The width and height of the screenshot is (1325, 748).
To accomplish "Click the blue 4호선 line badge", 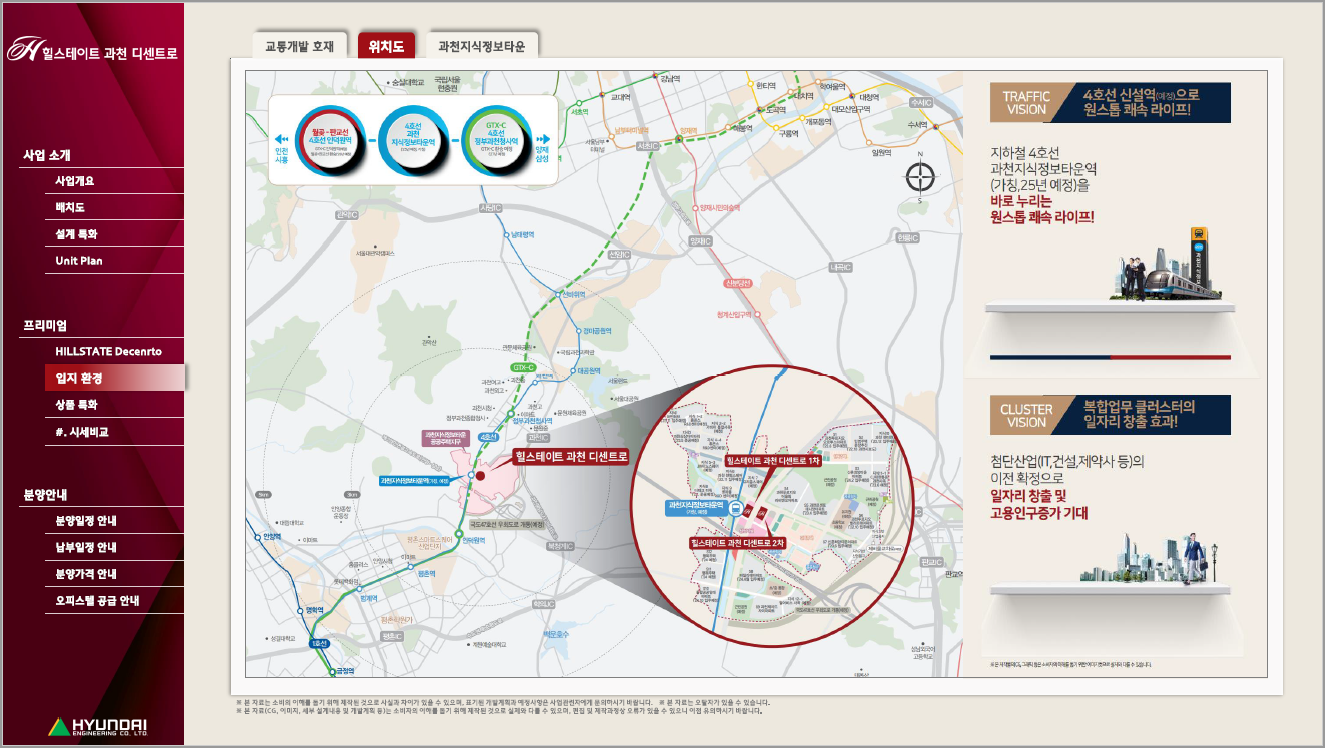I will pos(489,437).
